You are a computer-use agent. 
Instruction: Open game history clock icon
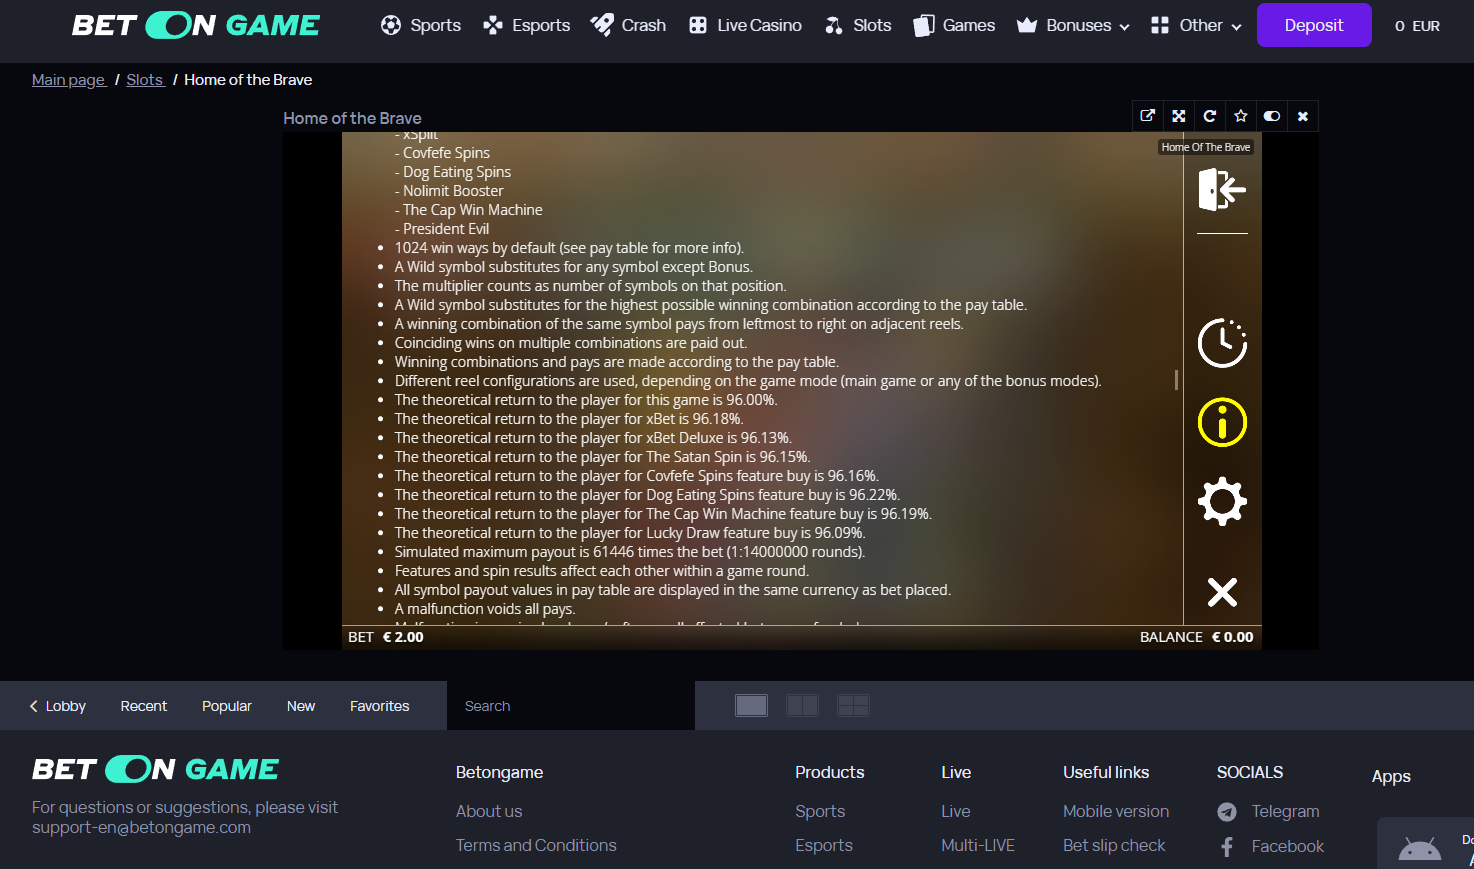pos(1222,343)
